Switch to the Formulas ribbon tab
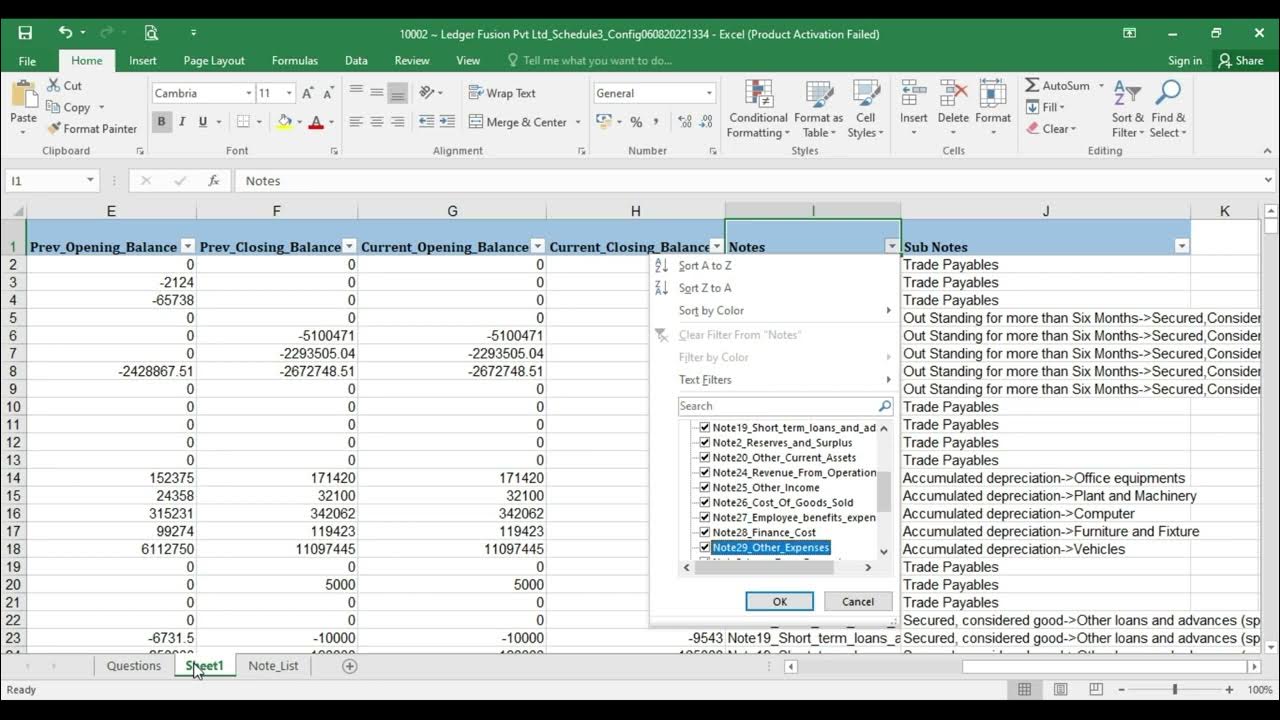This screenshot has height=720, width=1280. click(295, 61)
